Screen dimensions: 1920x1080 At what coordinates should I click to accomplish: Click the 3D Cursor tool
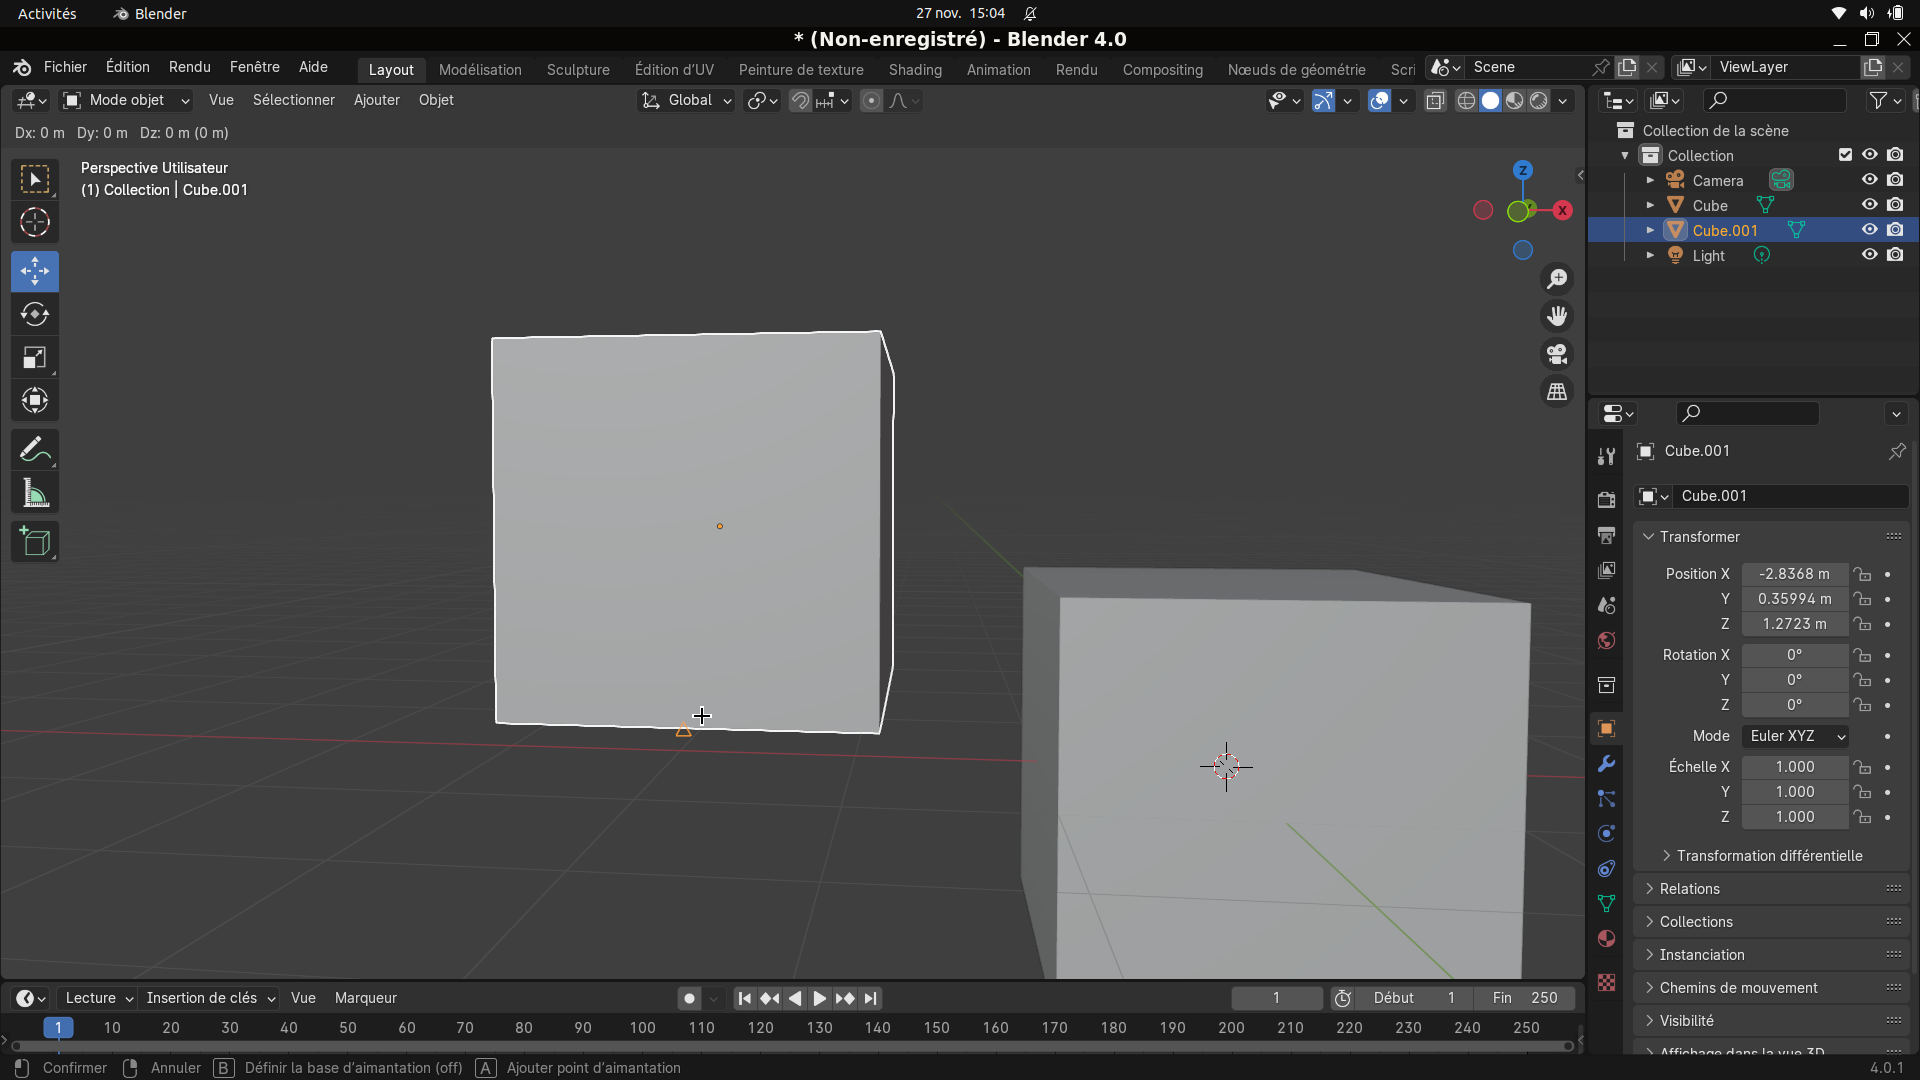pos(35,222)
